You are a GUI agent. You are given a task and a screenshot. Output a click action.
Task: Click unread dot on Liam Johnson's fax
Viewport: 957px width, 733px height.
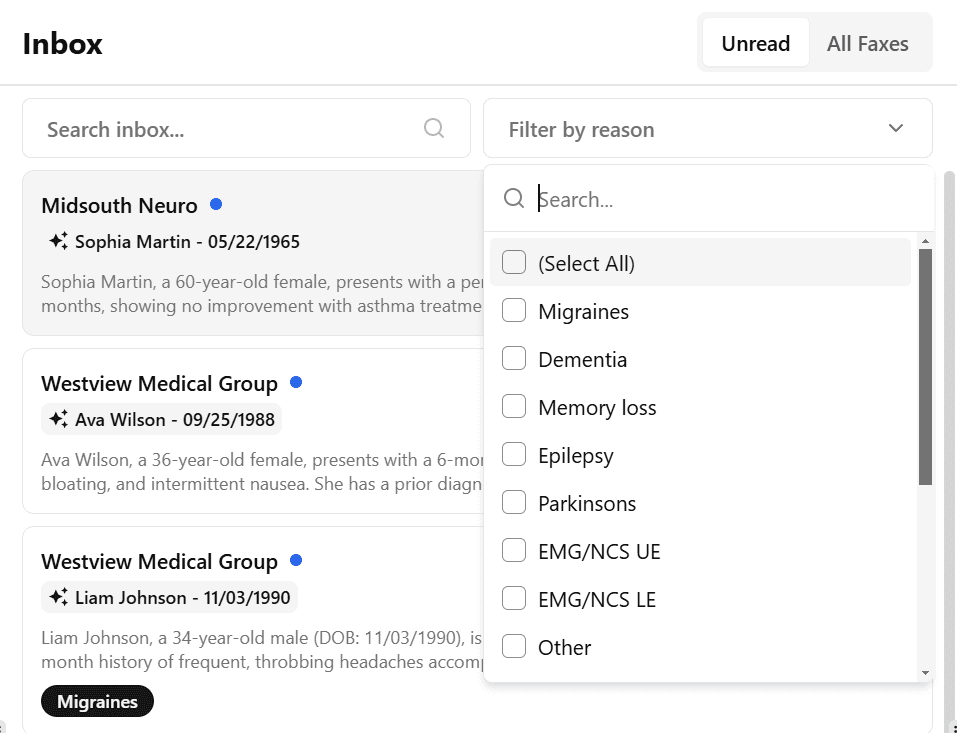tap(296, 561)
